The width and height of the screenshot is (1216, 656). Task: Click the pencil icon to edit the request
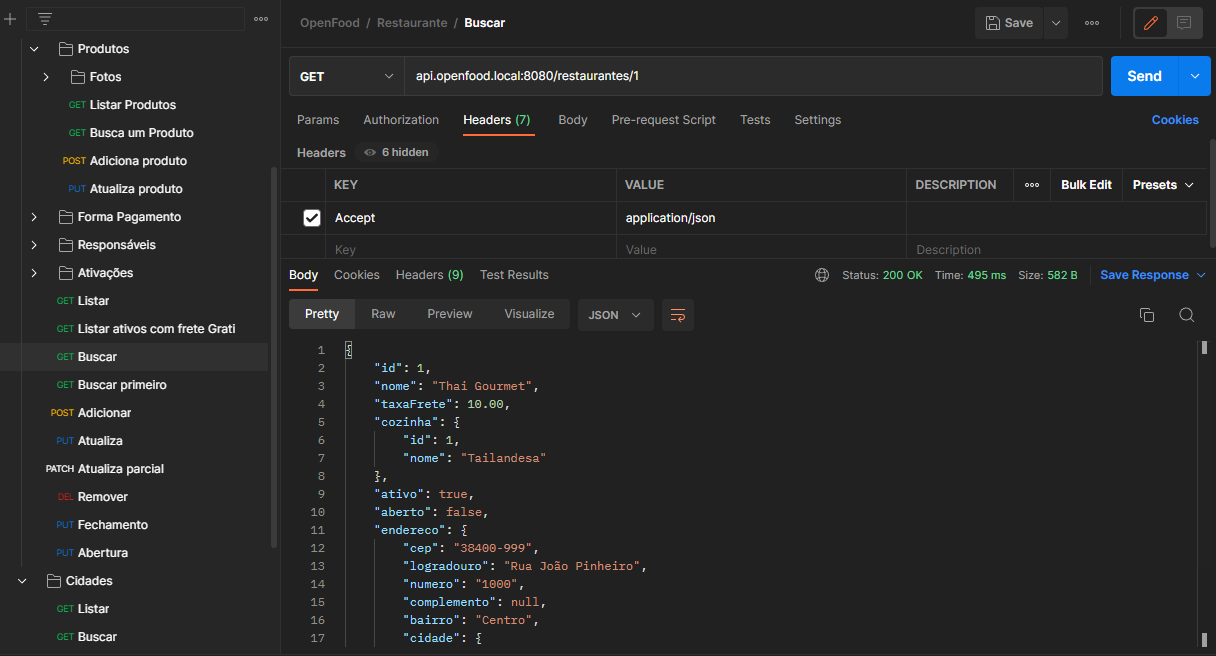(x=1150, y=22)
